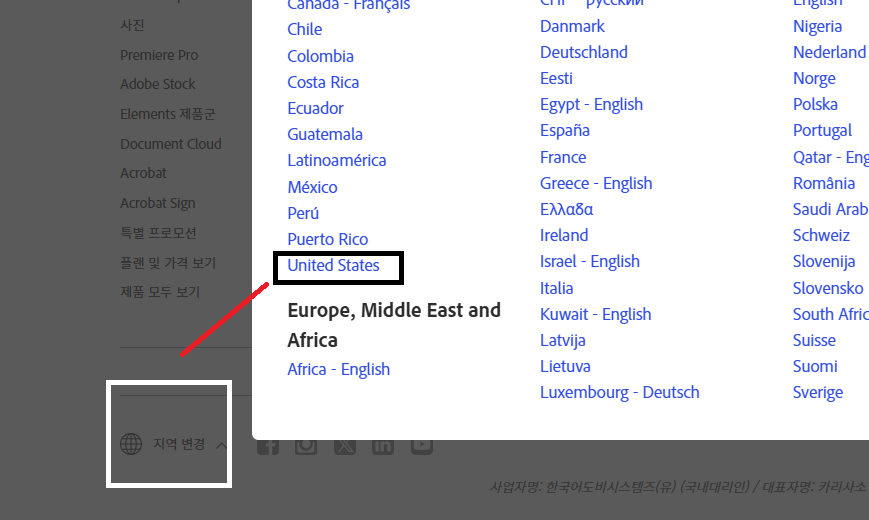Choose Israel - English region
This screenshot has width=869, height=520.
tap(589, 261)
